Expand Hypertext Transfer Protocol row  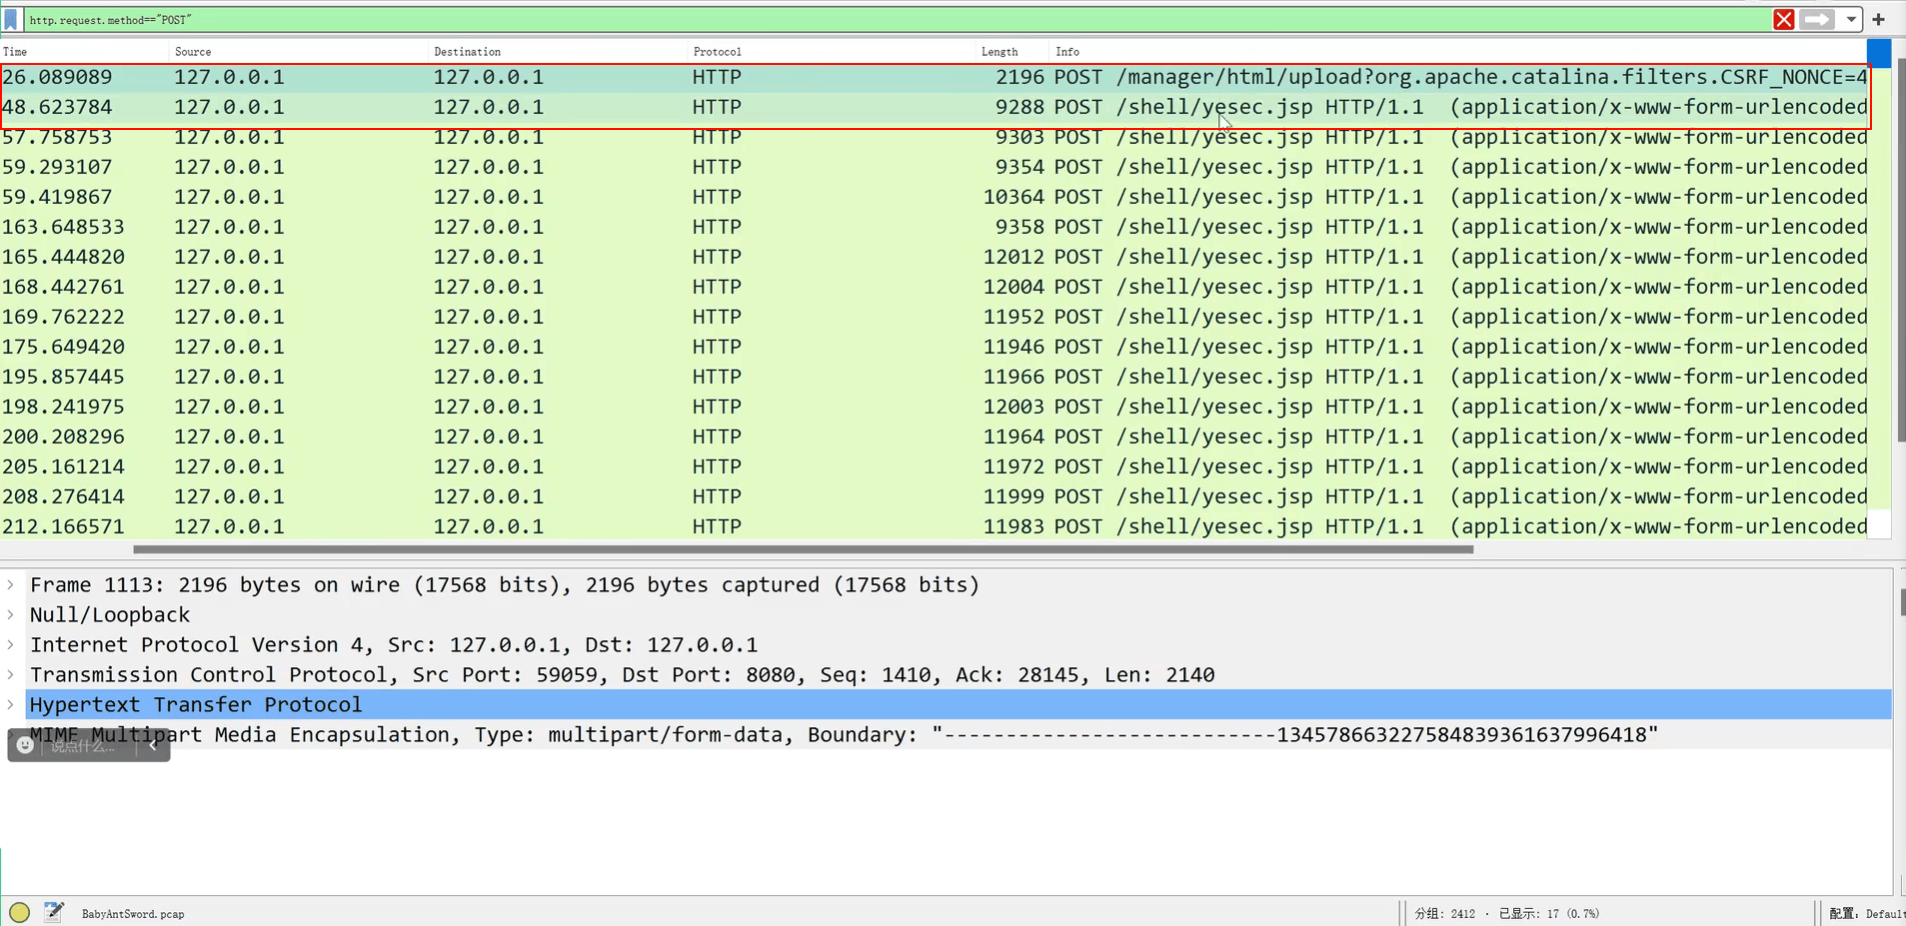(x=11, y=705)
